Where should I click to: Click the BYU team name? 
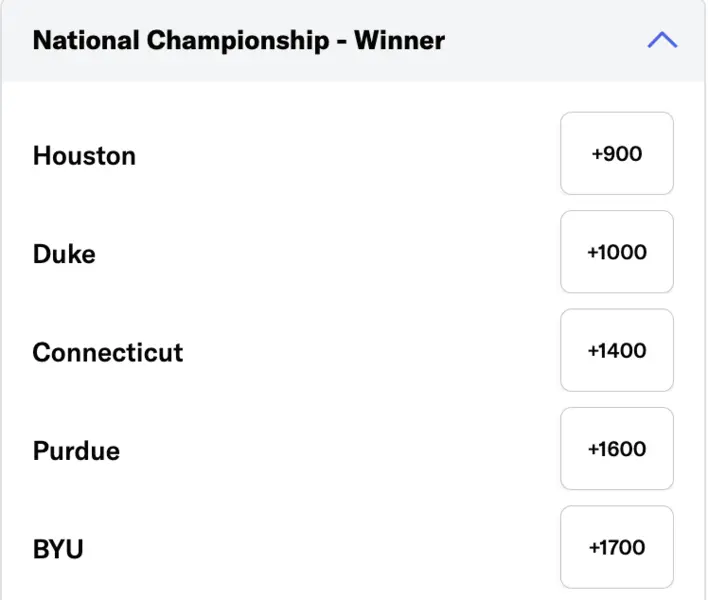coord(58,548)
